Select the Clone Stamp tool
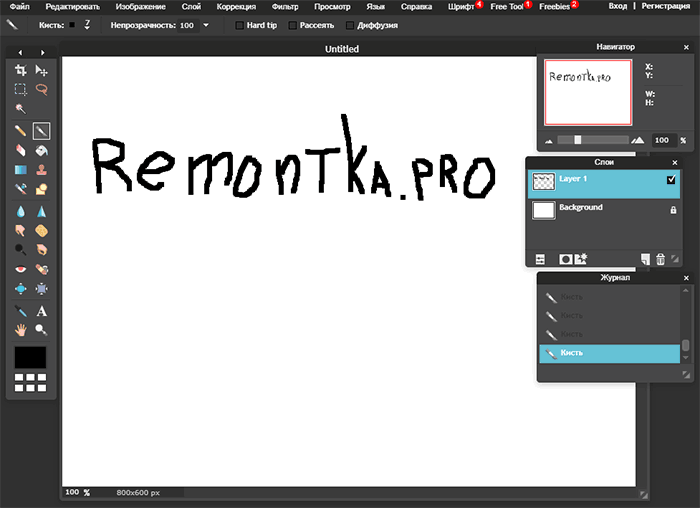This screenshot has height=508, width=700. (x=42, y=170)
